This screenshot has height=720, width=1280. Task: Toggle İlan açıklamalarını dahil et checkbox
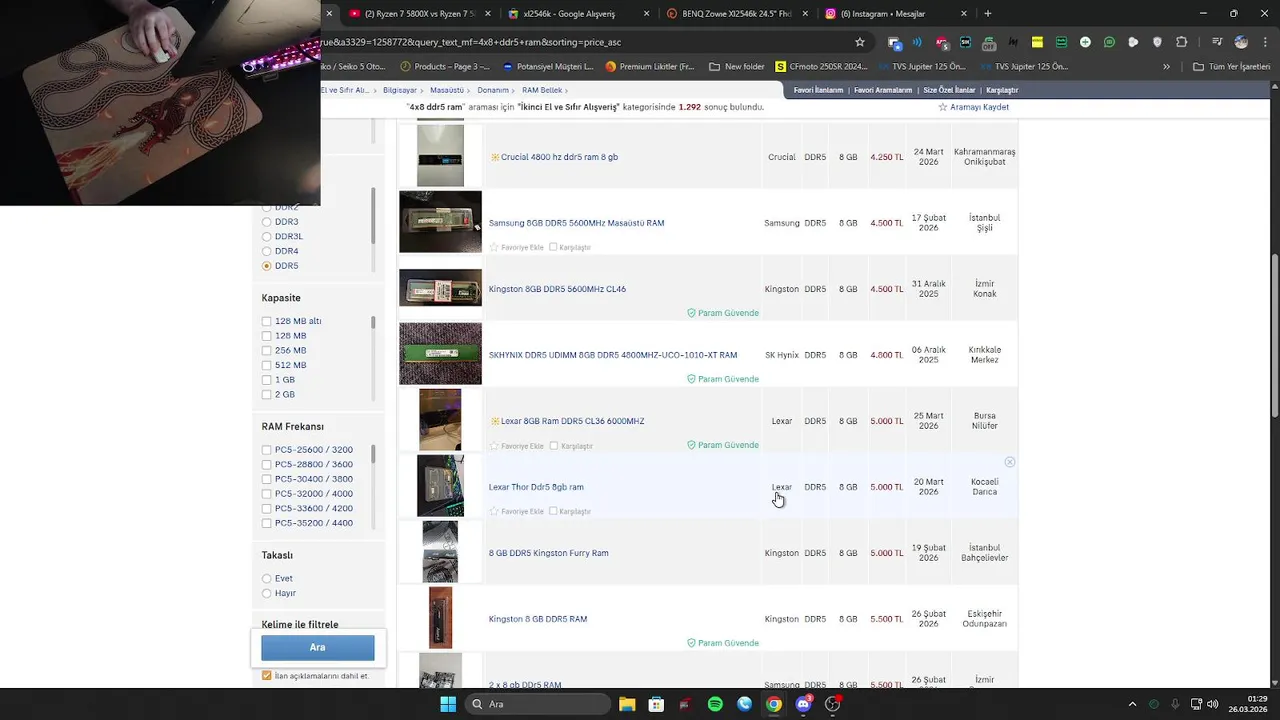[266, 676]
